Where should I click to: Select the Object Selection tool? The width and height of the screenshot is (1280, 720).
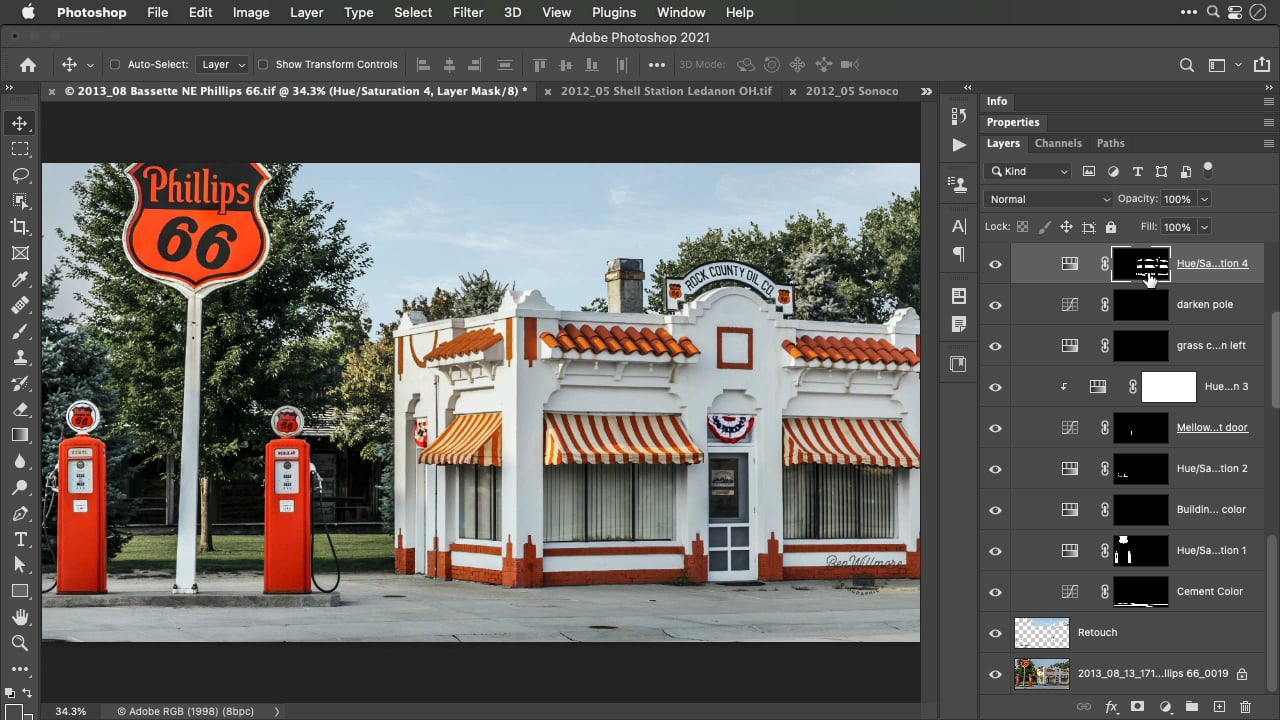click(x=20, y=201)
